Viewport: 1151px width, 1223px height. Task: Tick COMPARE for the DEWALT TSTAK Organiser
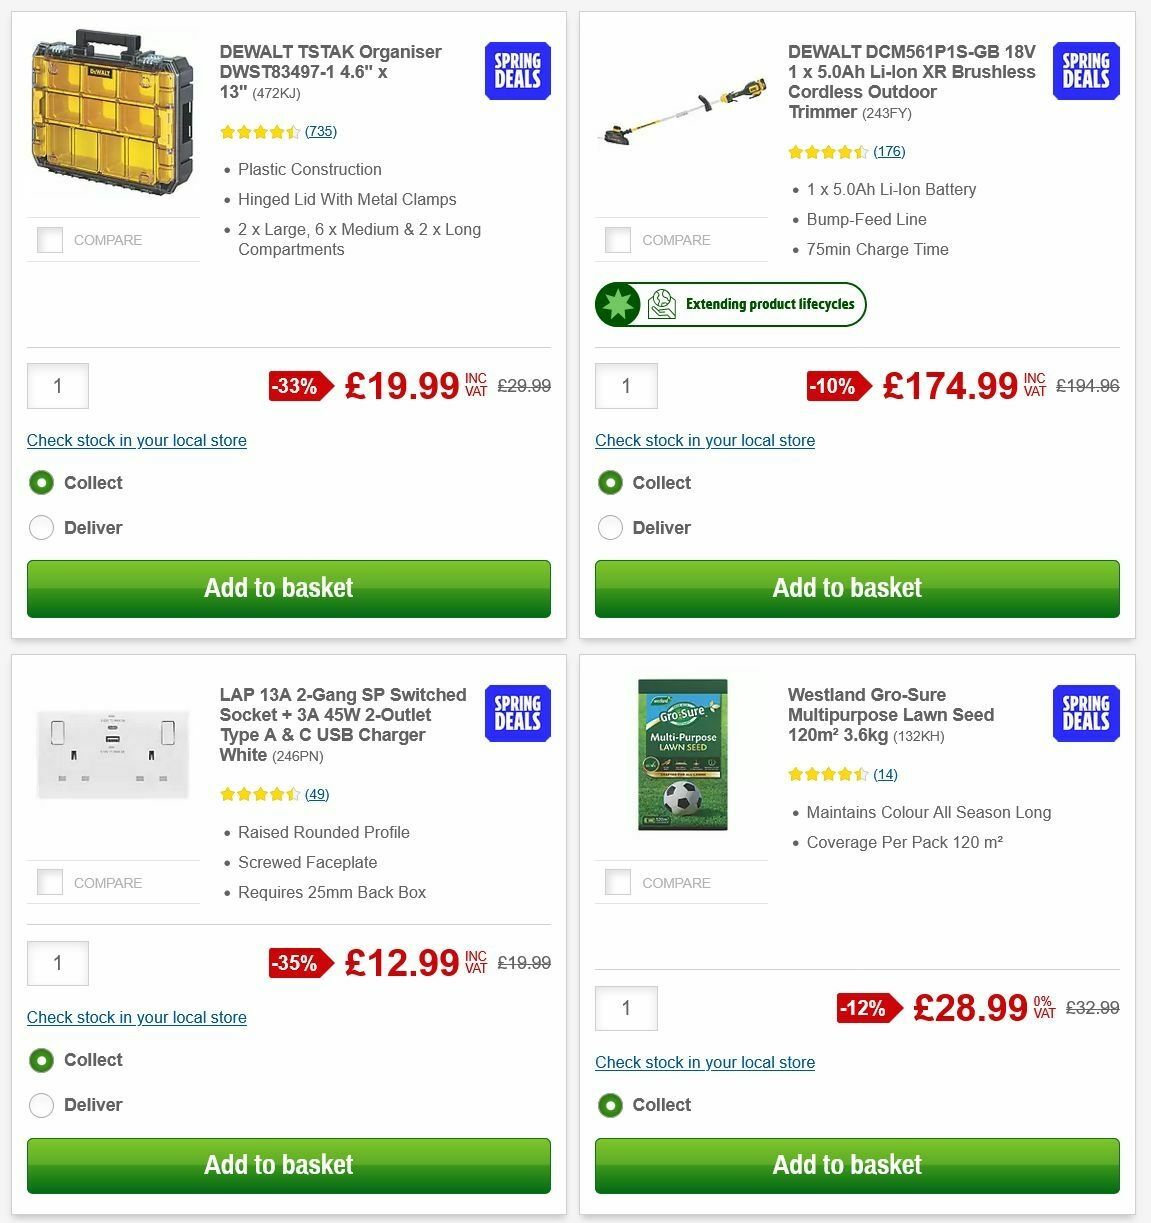49,240
